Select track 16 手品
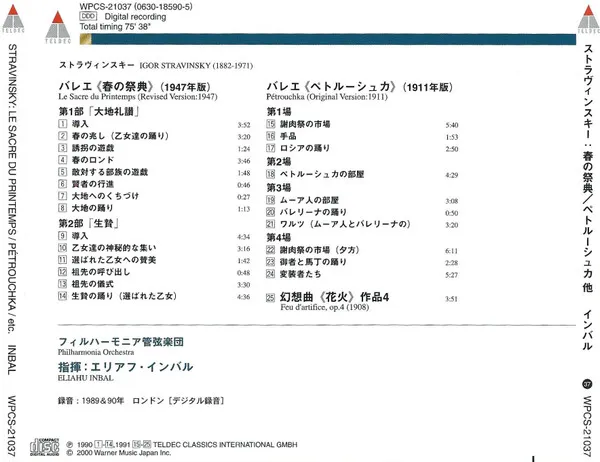 (x=288, y=136)
